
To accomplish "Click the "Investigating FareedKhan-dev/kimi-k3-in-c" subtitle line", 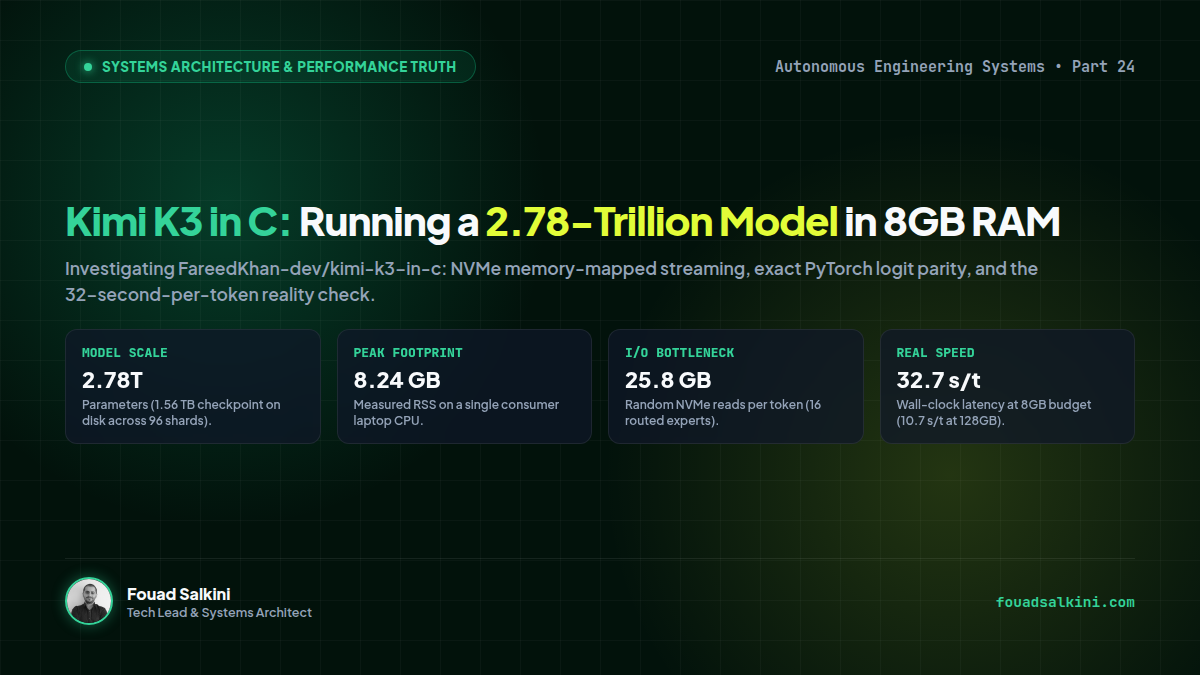I will click(551, 269).
